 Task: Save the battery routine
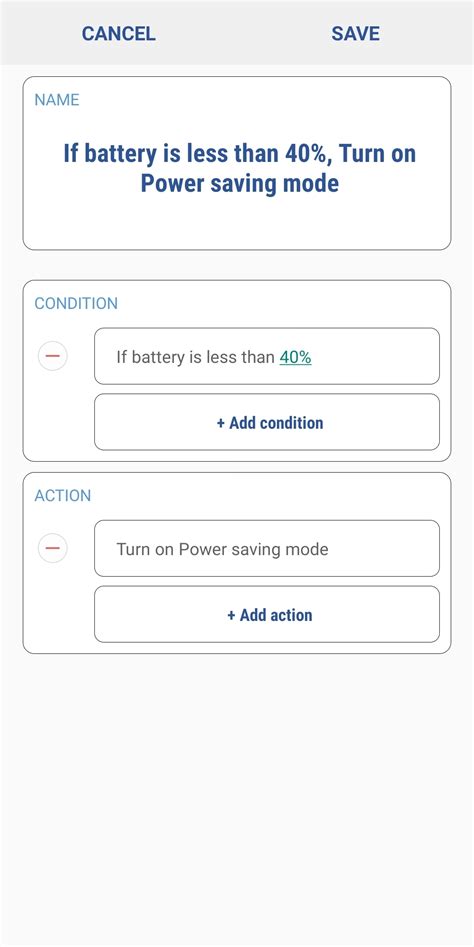coord(355,33)
